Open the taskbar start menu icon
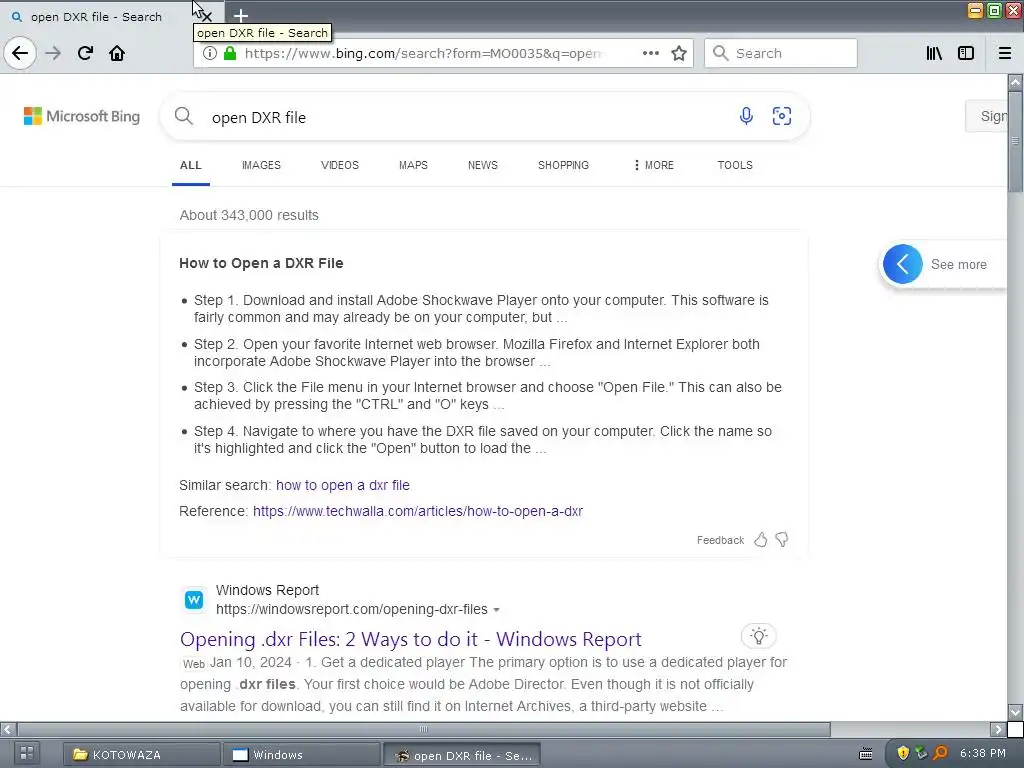Viewport: 1024px width, 768px height. tap(25, 754)
